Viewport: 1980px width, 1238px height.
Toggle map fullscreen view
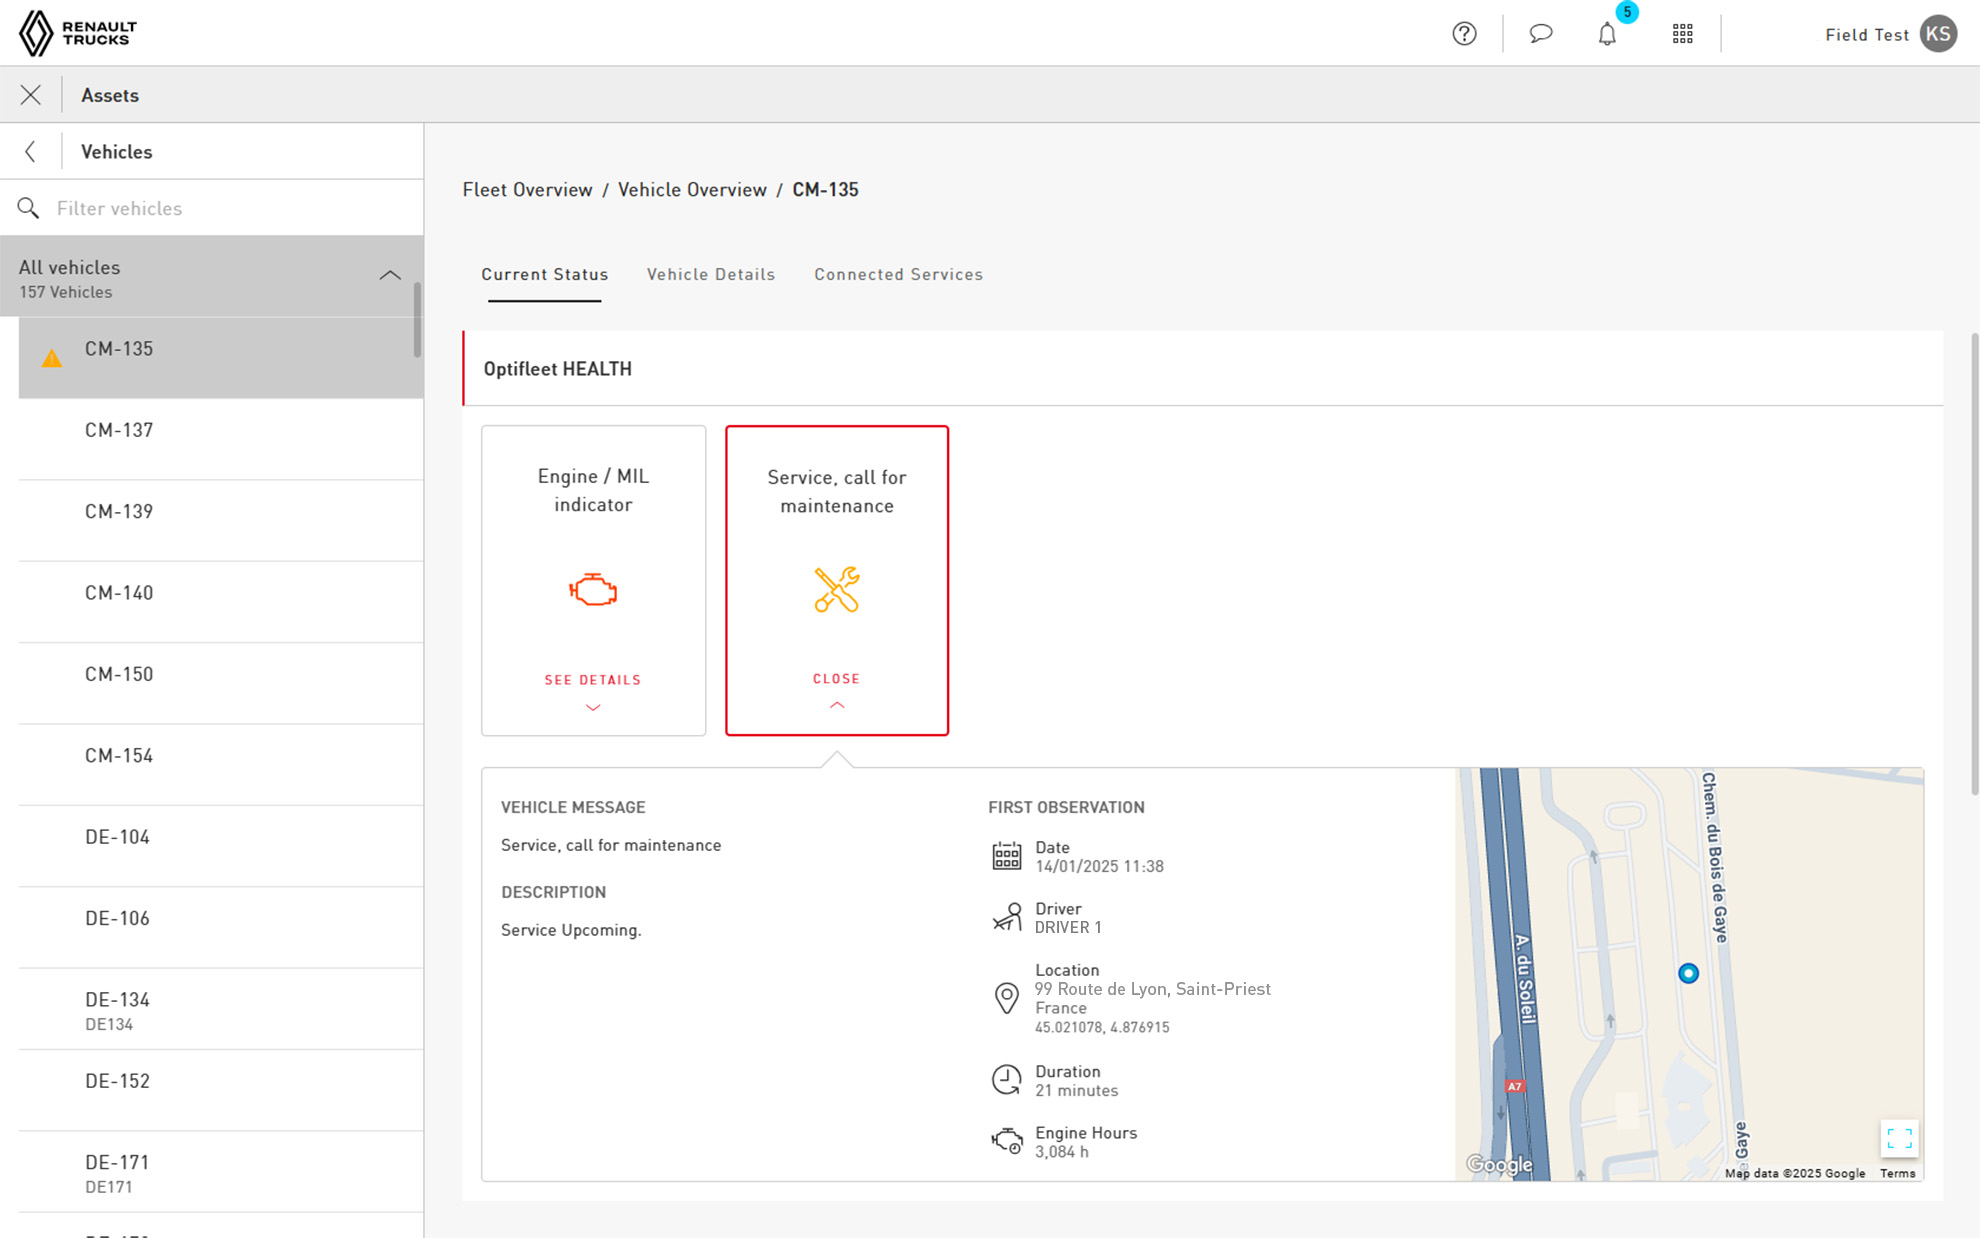1899,1138
